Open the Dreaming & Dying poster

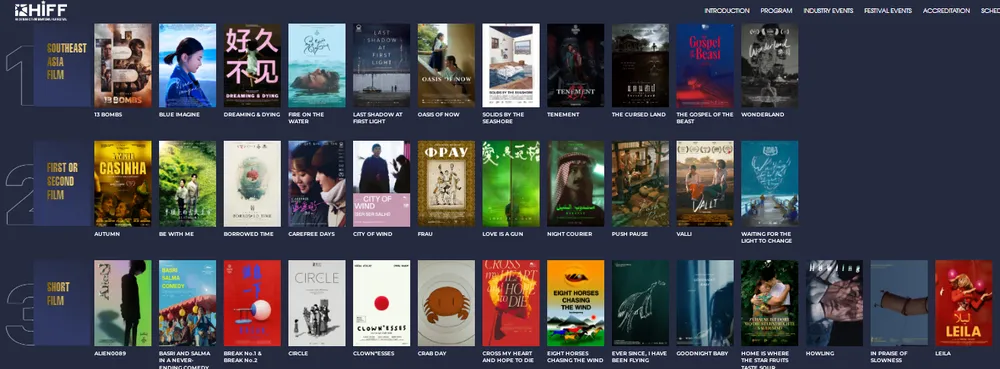coord(253,65)
